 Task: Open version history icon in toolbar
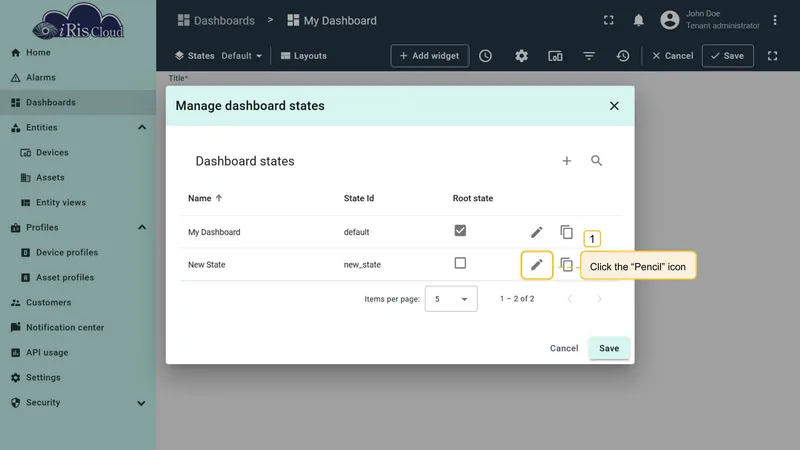[x=622, y=56]
